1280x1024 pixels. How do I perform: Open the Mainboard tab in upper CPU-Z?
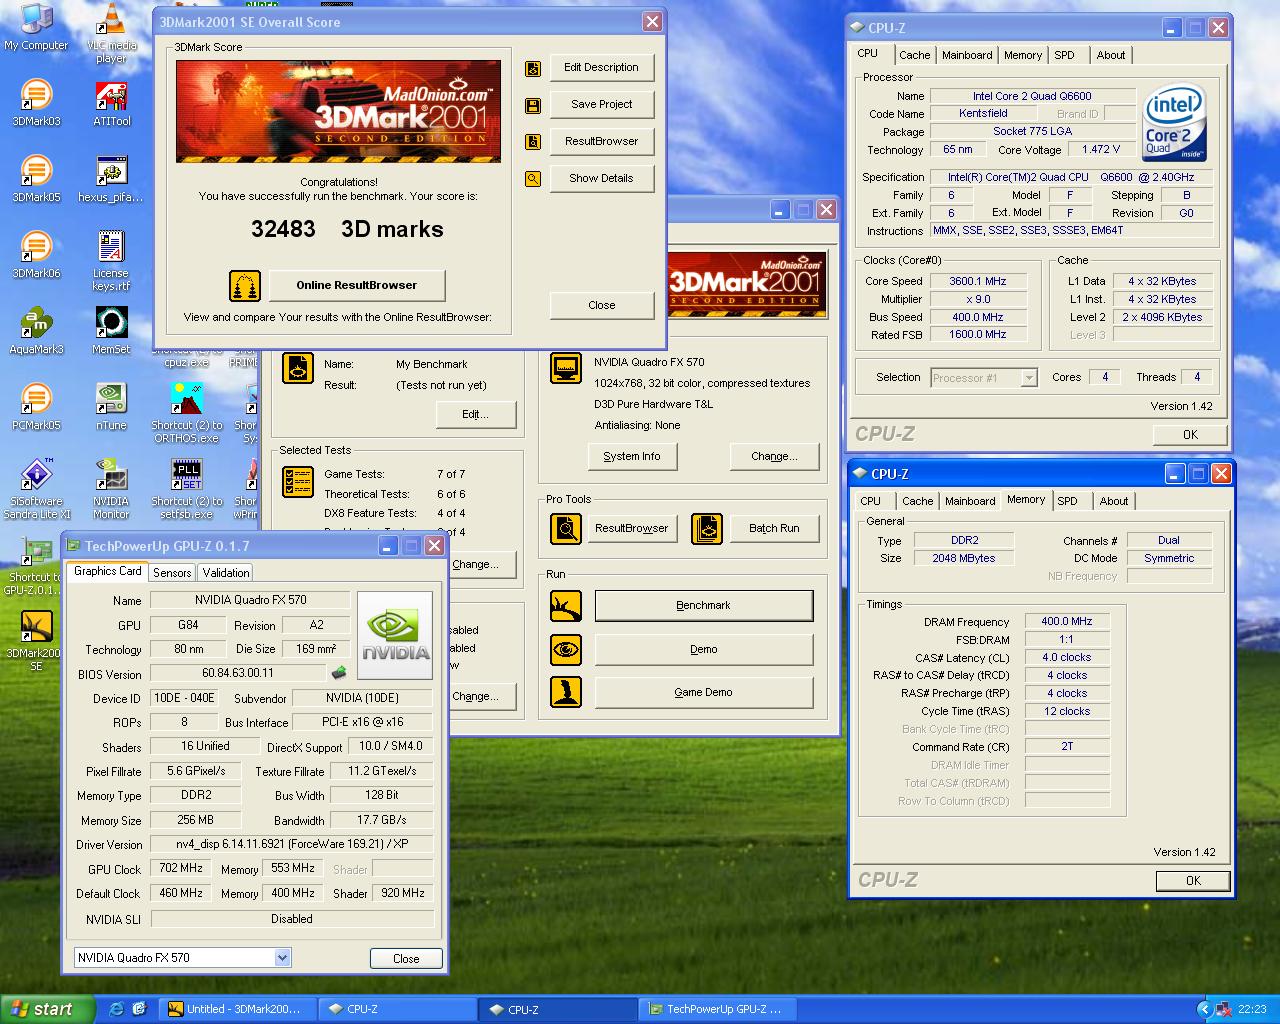point(967,55)
